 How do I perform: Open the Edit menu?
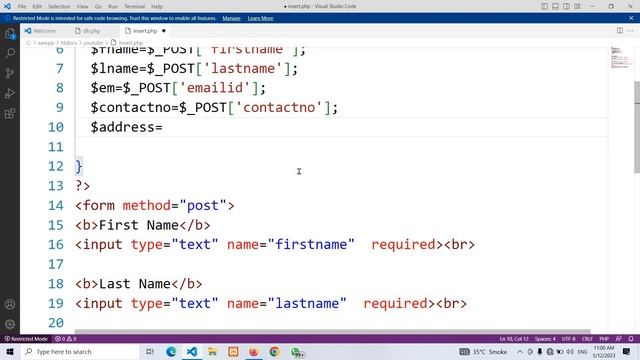37,6
